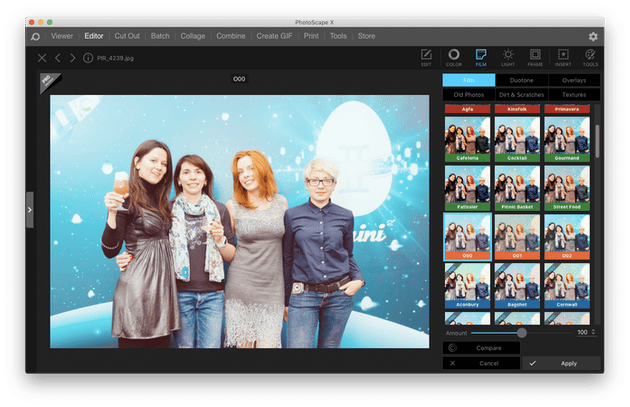Open the Tools top menu tab

coord(338,36)
